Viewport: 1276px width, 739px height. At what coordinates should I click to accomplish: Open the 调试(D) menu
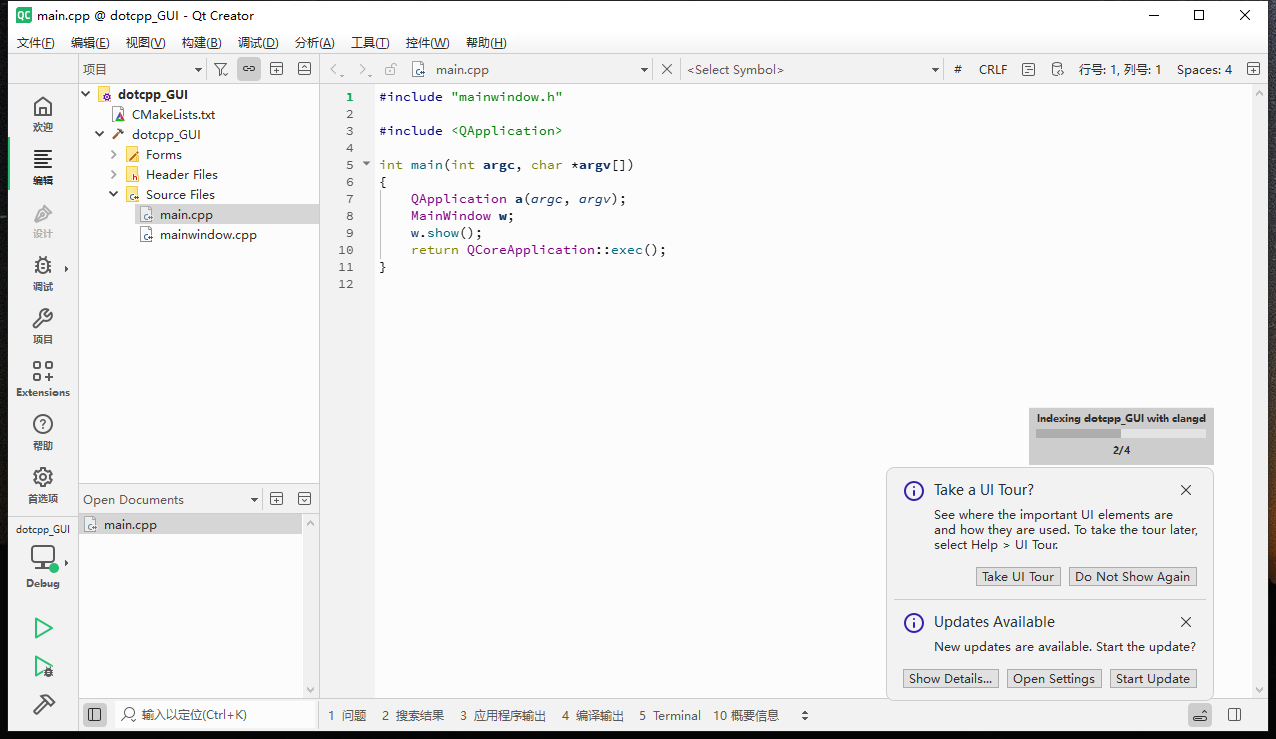tap(258, 43)
